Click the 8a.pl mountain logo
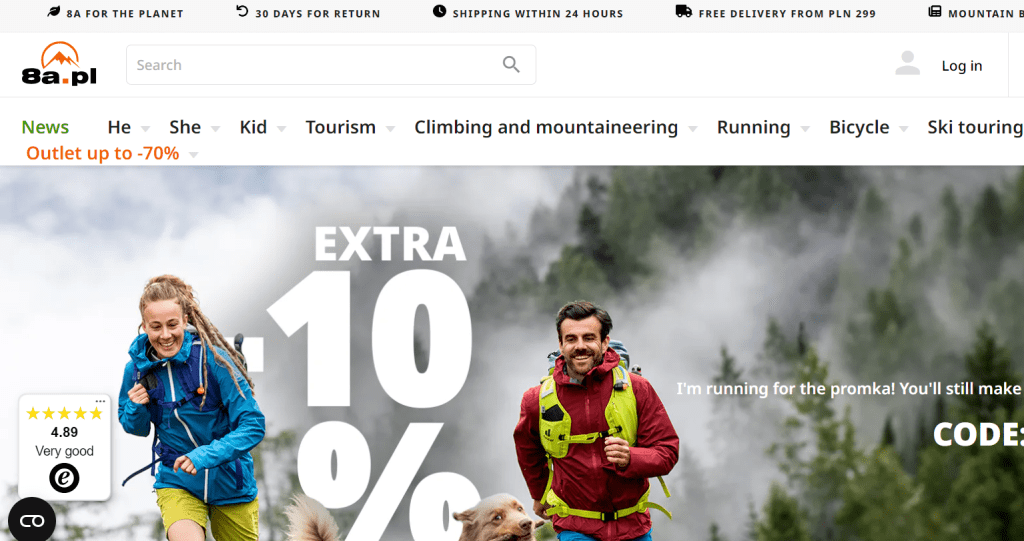Image resolution: width=1024 pixels, height=541 pixels. [59, 64]
